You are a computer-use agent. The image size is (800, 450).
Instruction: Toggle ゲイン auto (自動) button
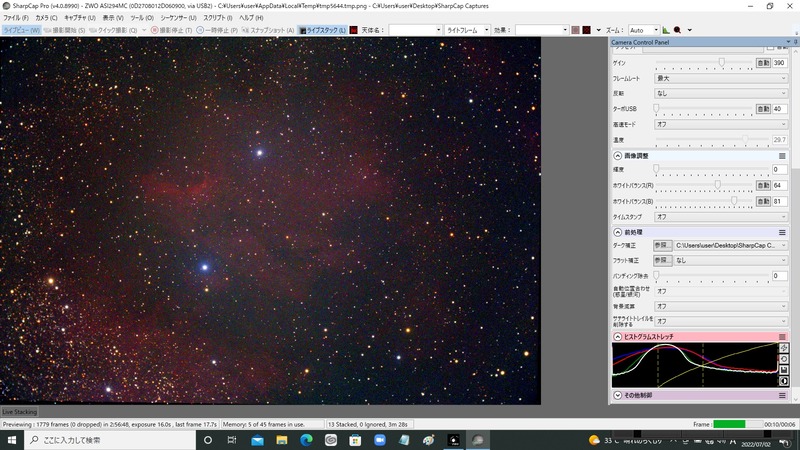coord(763,63)
